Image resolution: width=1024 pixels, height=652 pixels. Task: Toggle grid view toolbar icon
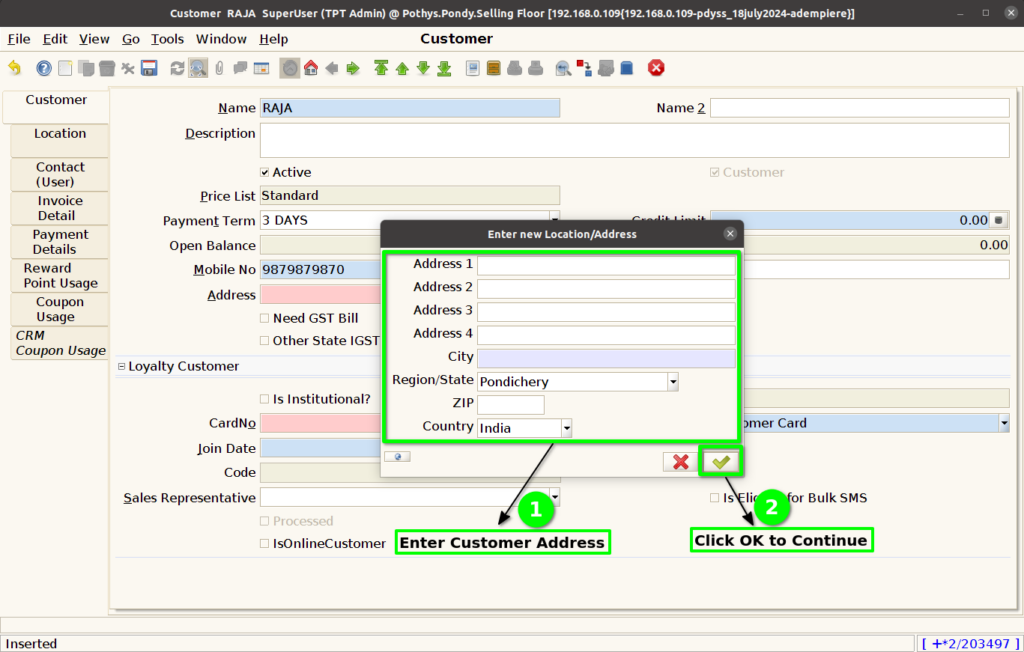(x=261, y=68)
